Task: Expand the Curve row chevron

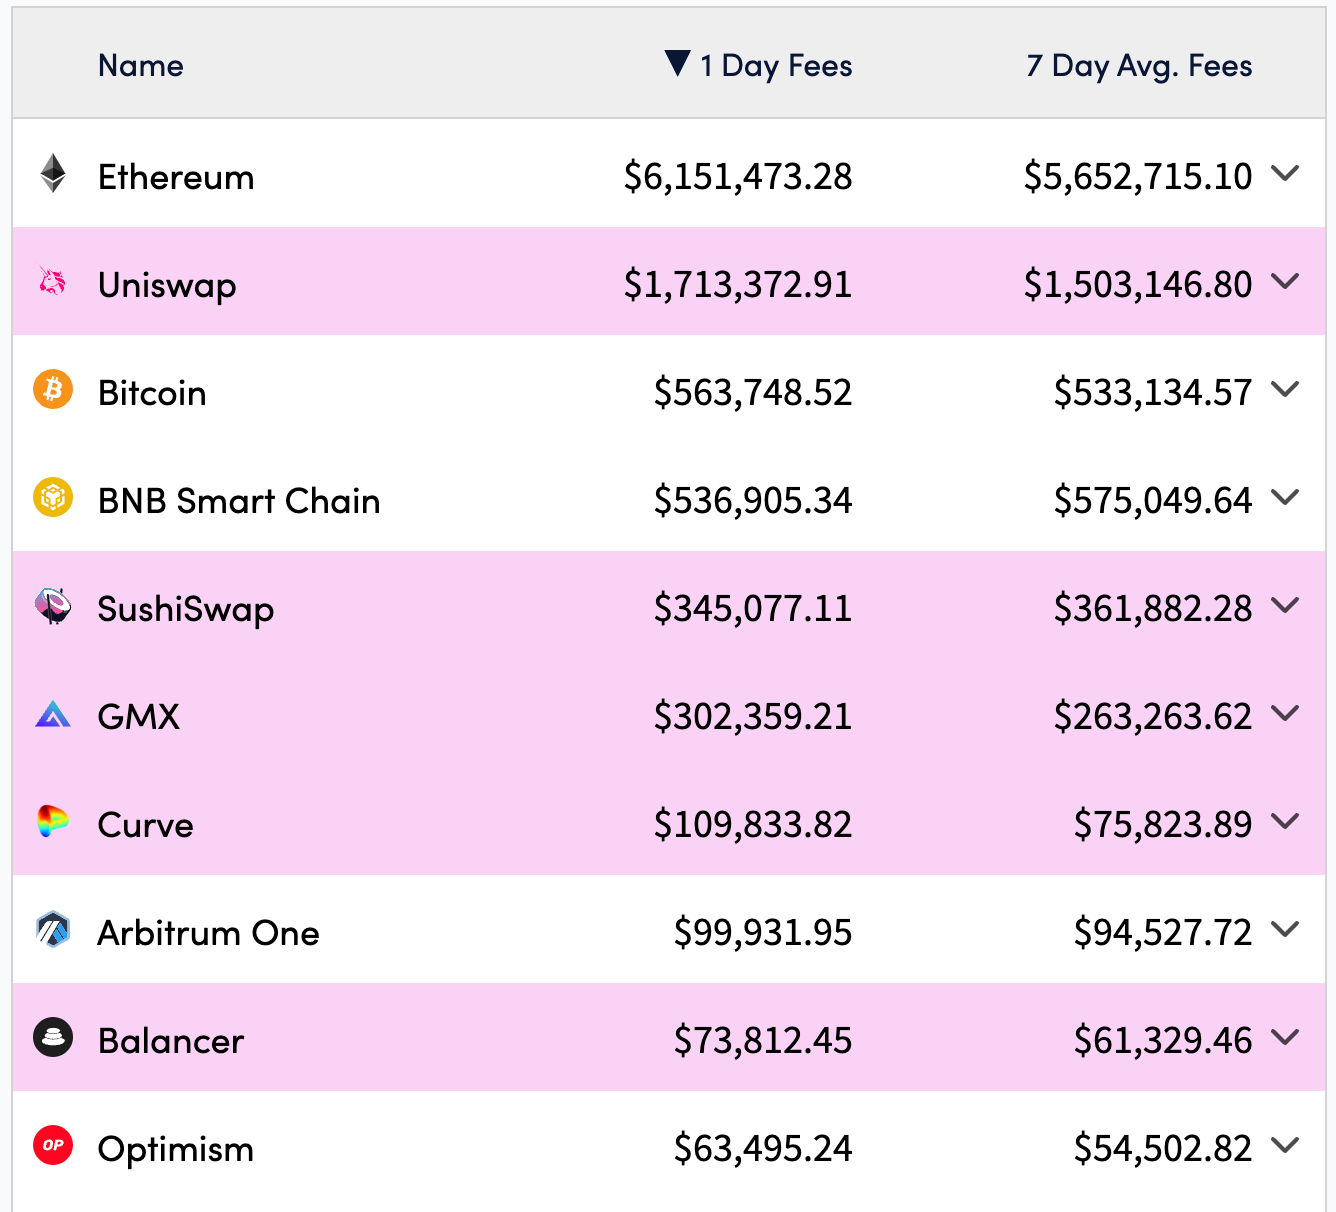Action: [1285, 822]
